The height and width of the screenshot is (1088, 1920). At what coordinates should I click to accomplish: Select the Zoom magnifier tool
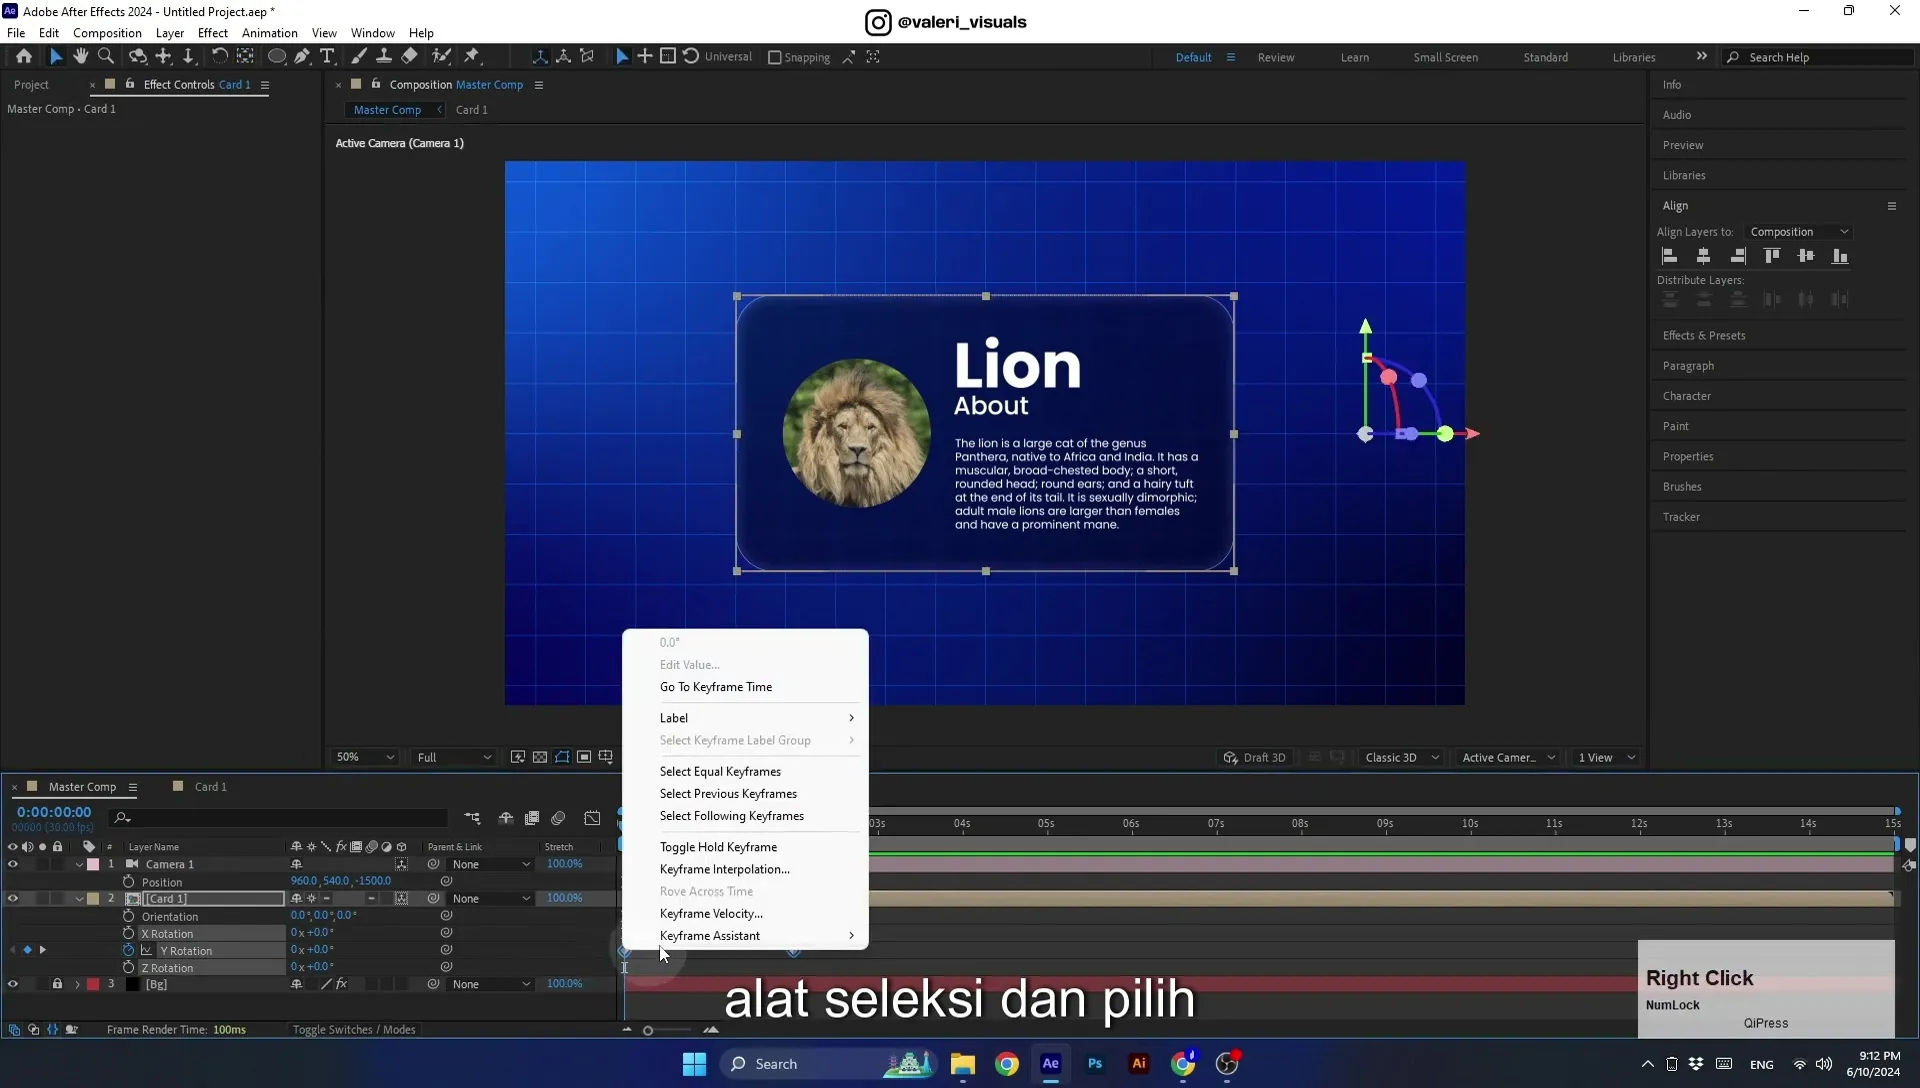[106, 57]
